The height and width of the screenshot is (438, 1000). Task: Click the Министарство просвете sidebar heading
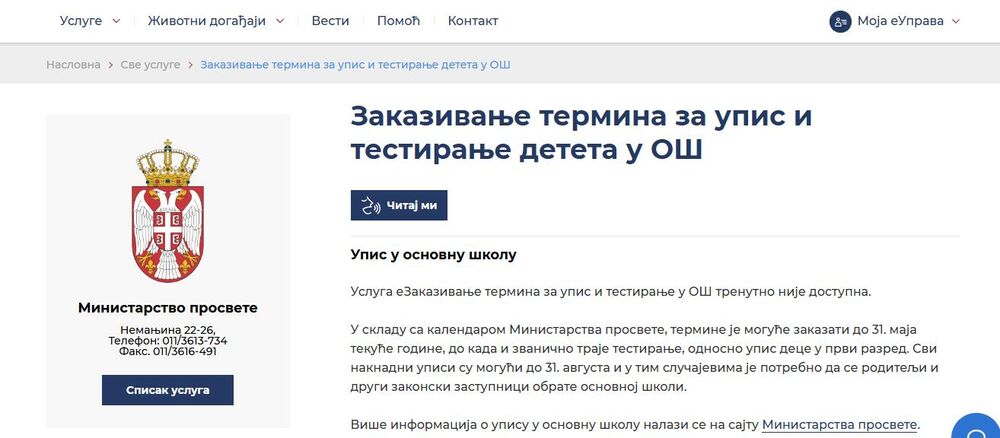tap(168, 308)
